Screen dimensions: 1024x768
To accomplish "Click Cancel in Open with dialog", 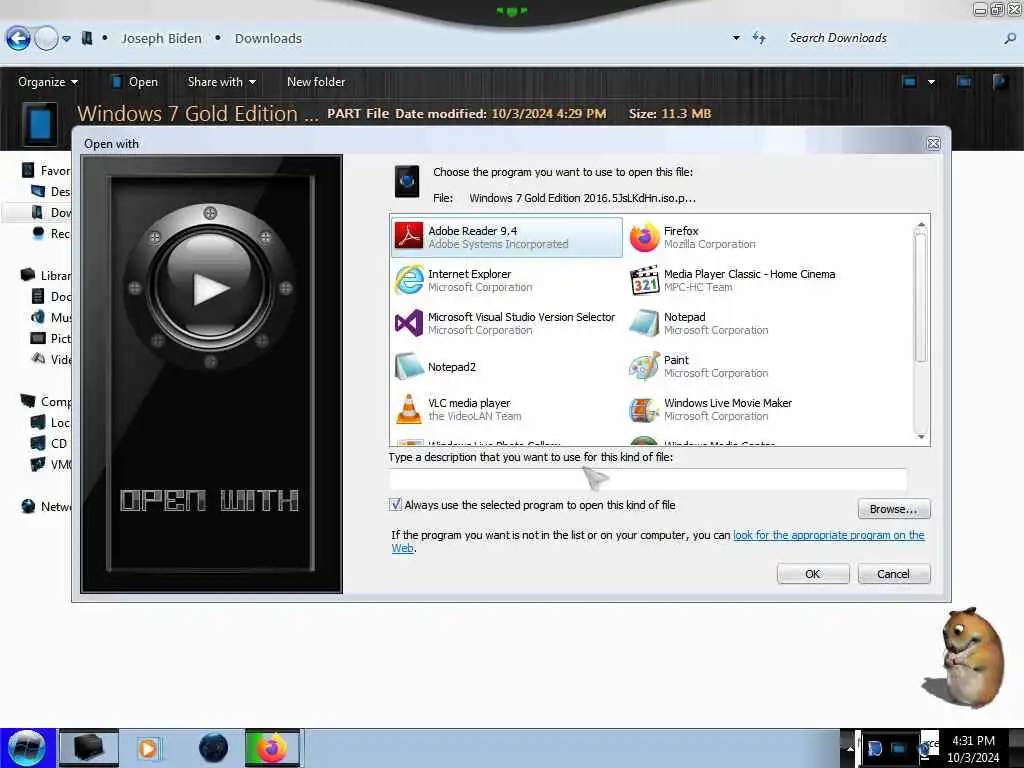I will click(893, 573).
